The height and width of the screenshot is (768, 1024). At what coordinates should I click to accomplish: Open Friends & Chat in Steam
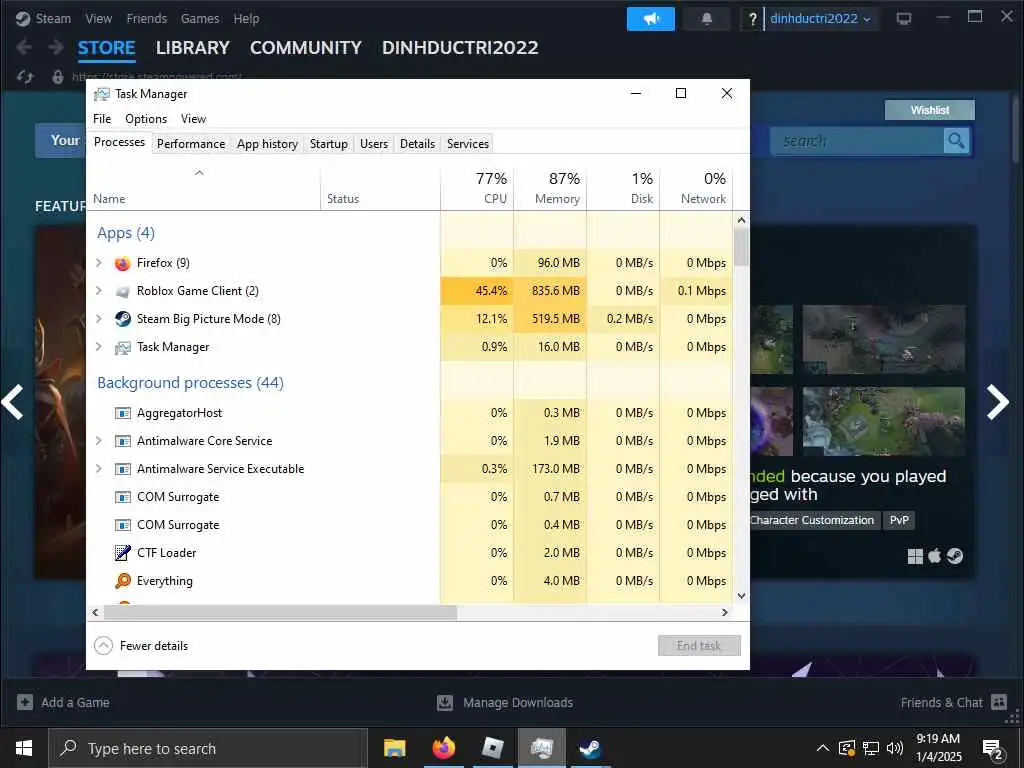click(953, 703)
